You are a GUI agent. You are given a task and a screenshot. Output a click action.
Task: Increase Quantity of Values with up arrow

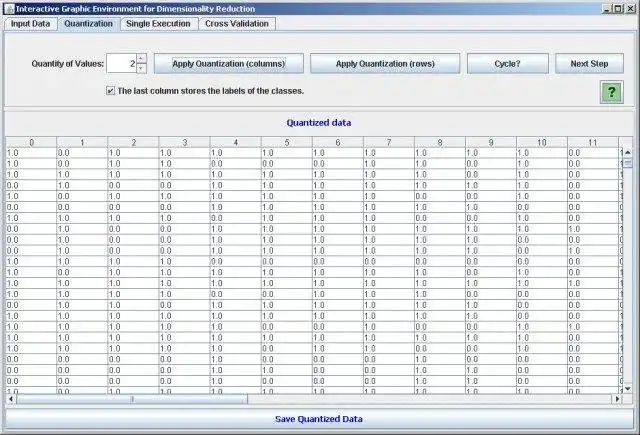pyautogui.click(x=141, y=58)
